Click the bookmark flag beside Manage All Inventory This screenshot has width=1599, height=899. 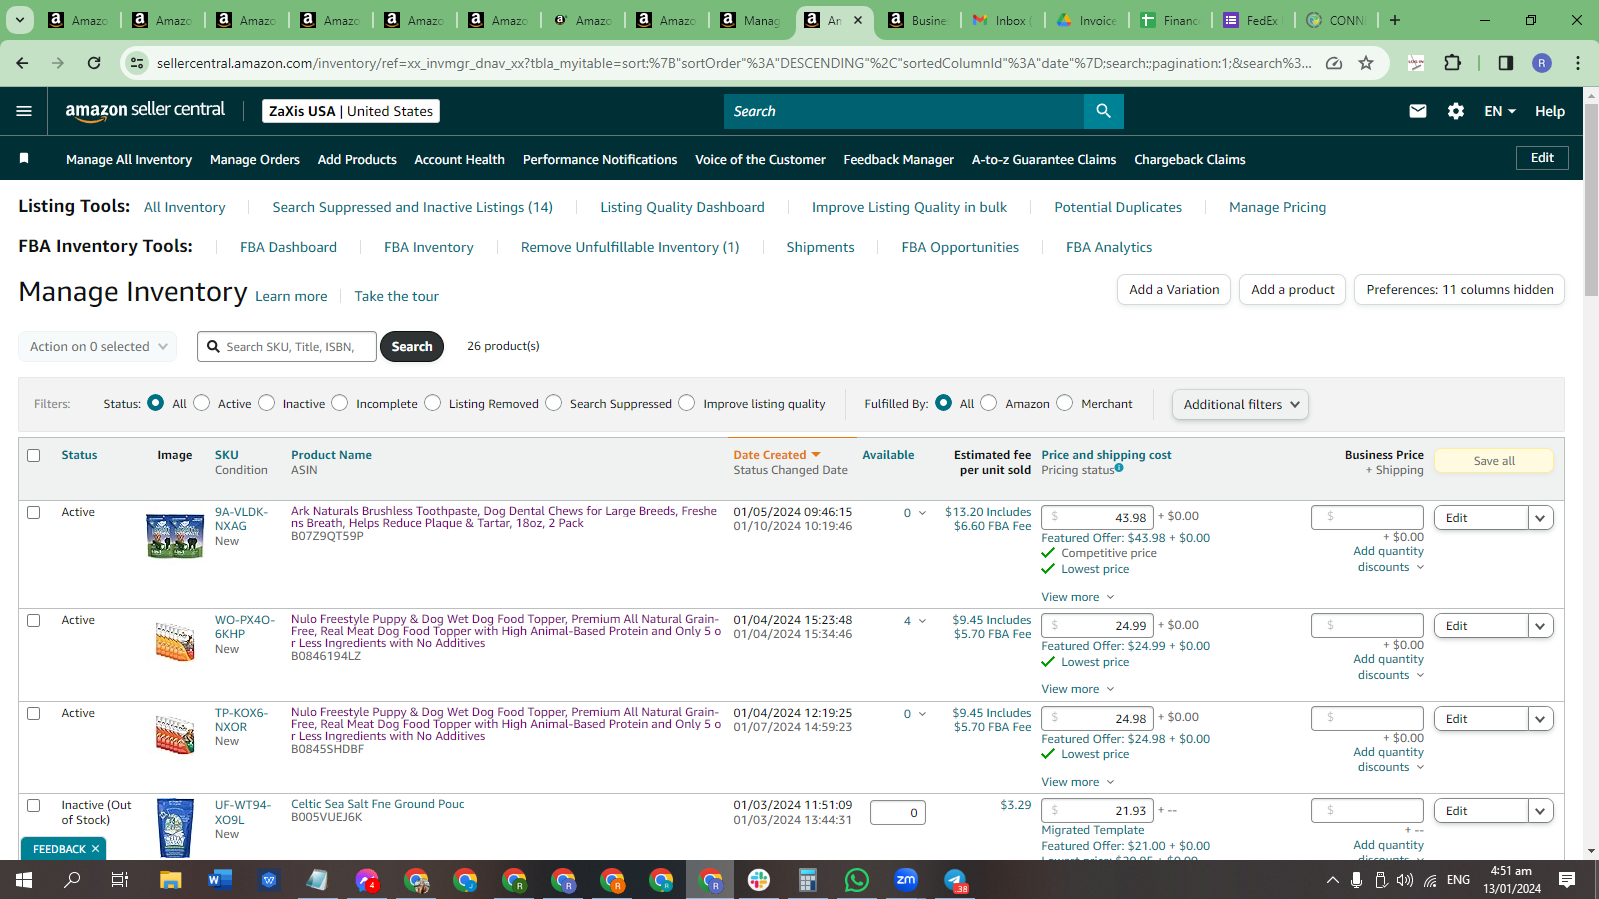point(24,158)
